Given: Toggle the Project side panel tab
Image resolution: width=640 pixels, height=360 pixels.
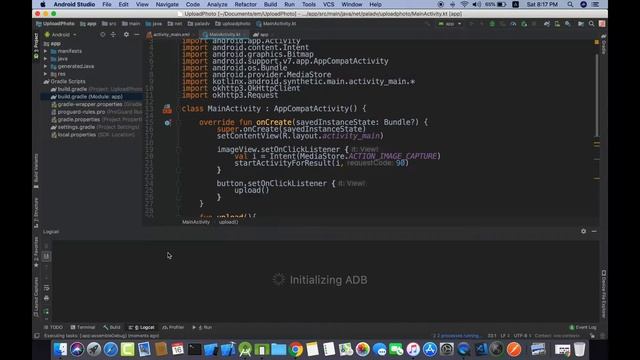Looking at the screenshot, I should 36,45.
